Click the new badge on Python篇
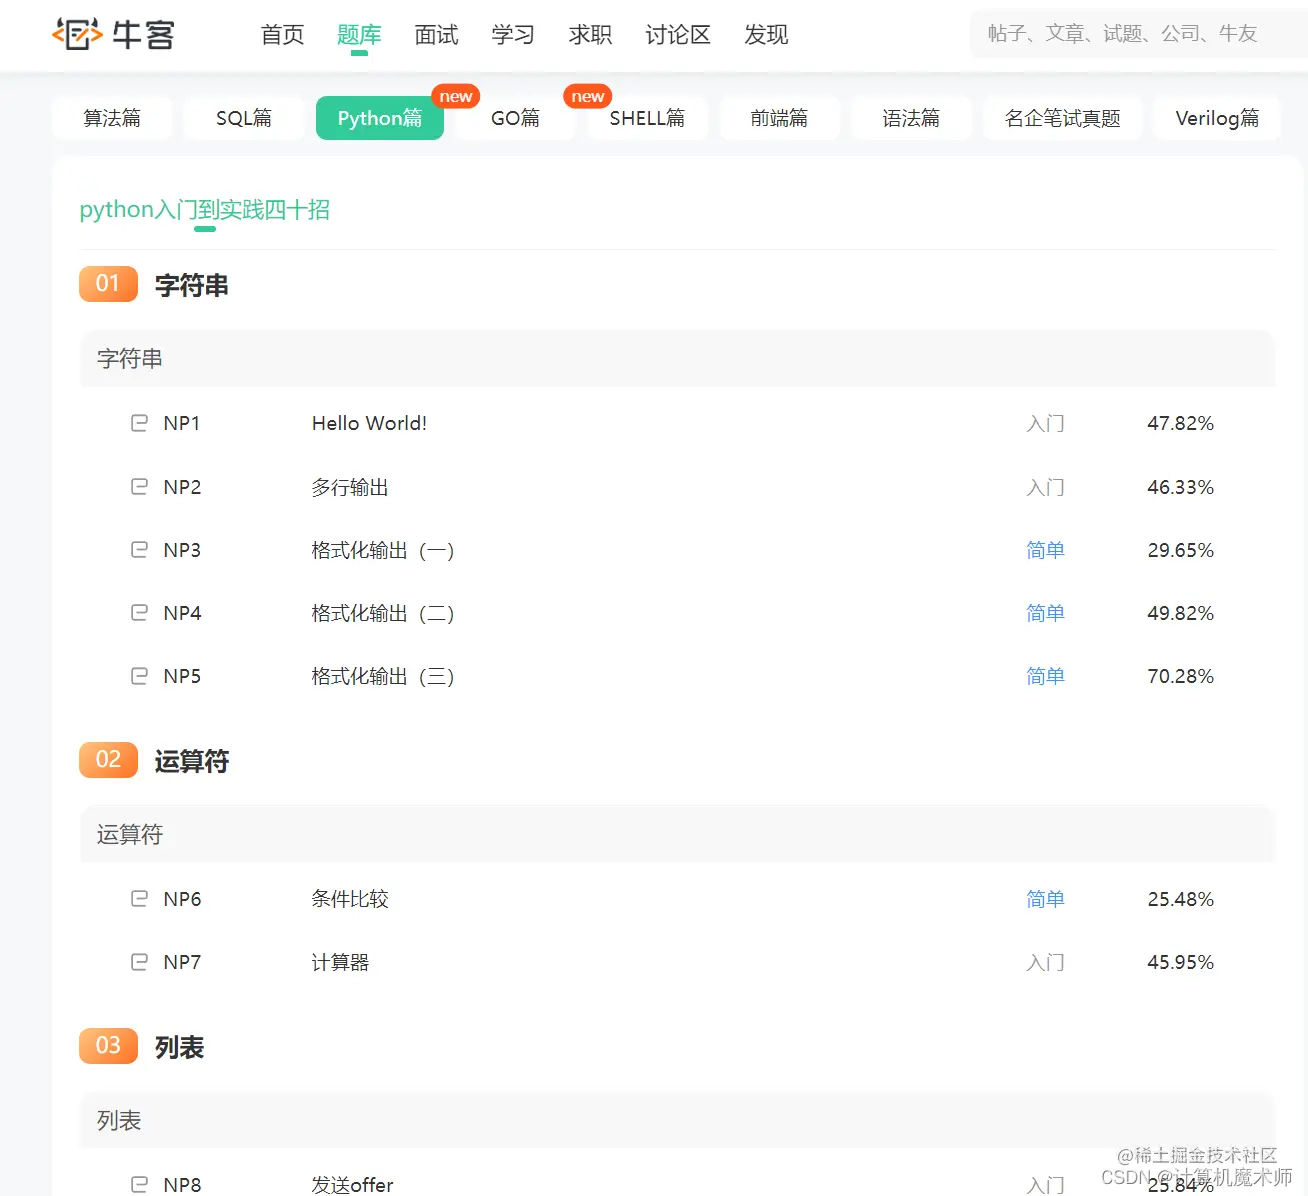 (x=455, y=96)
